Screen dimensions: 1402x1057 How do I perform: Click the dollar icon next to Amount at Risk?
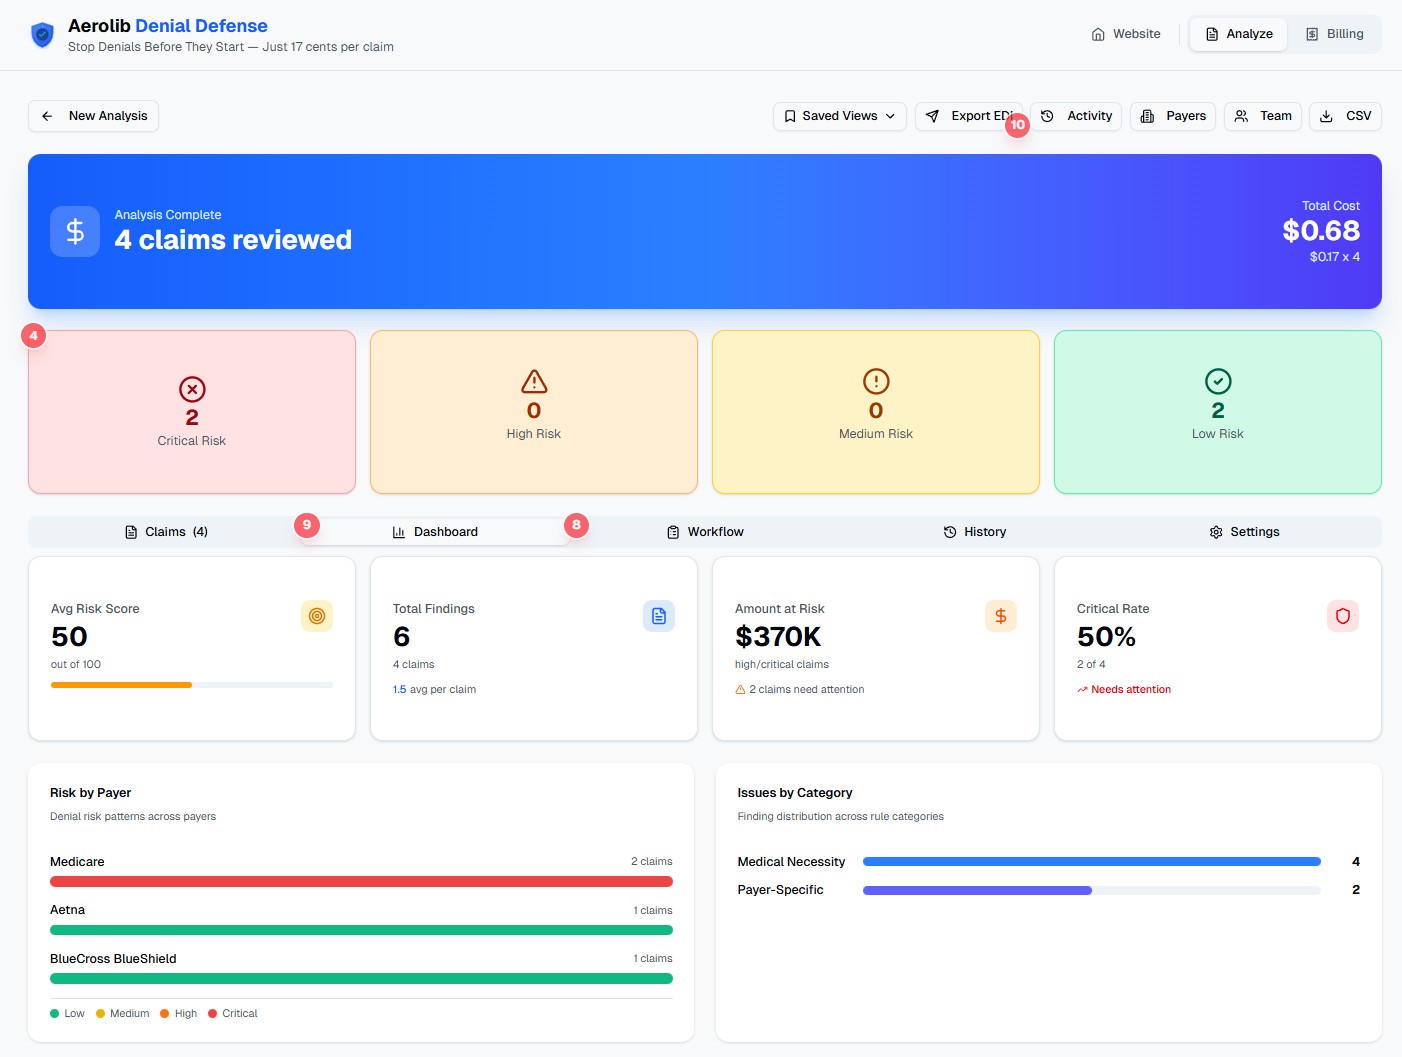tap(1001, 616)
